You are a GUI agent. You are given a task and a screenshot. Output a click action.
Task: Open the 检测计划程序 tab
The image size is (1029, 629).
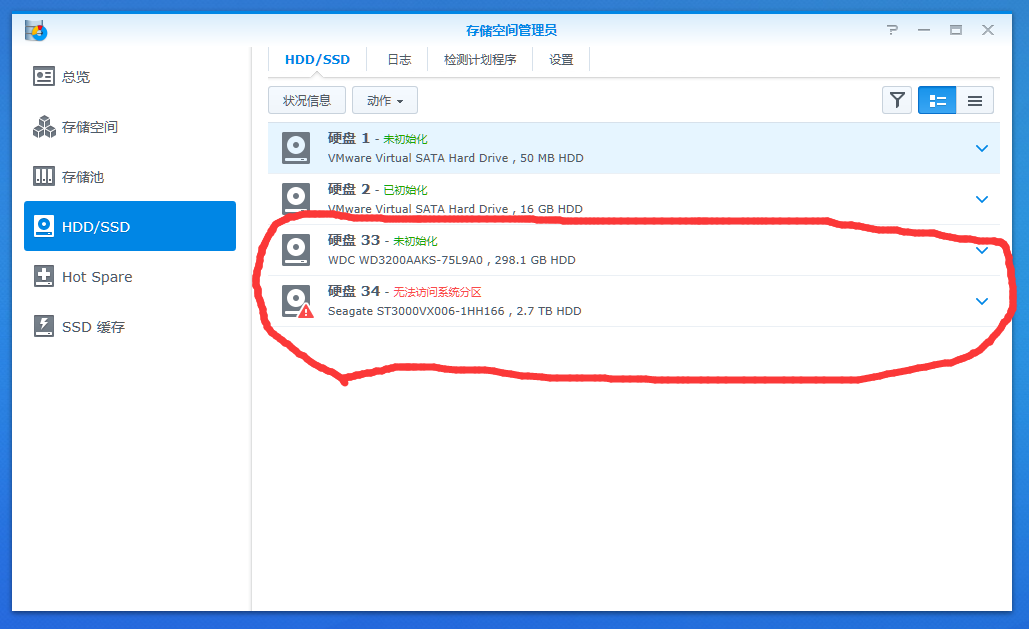coord(480,60)
